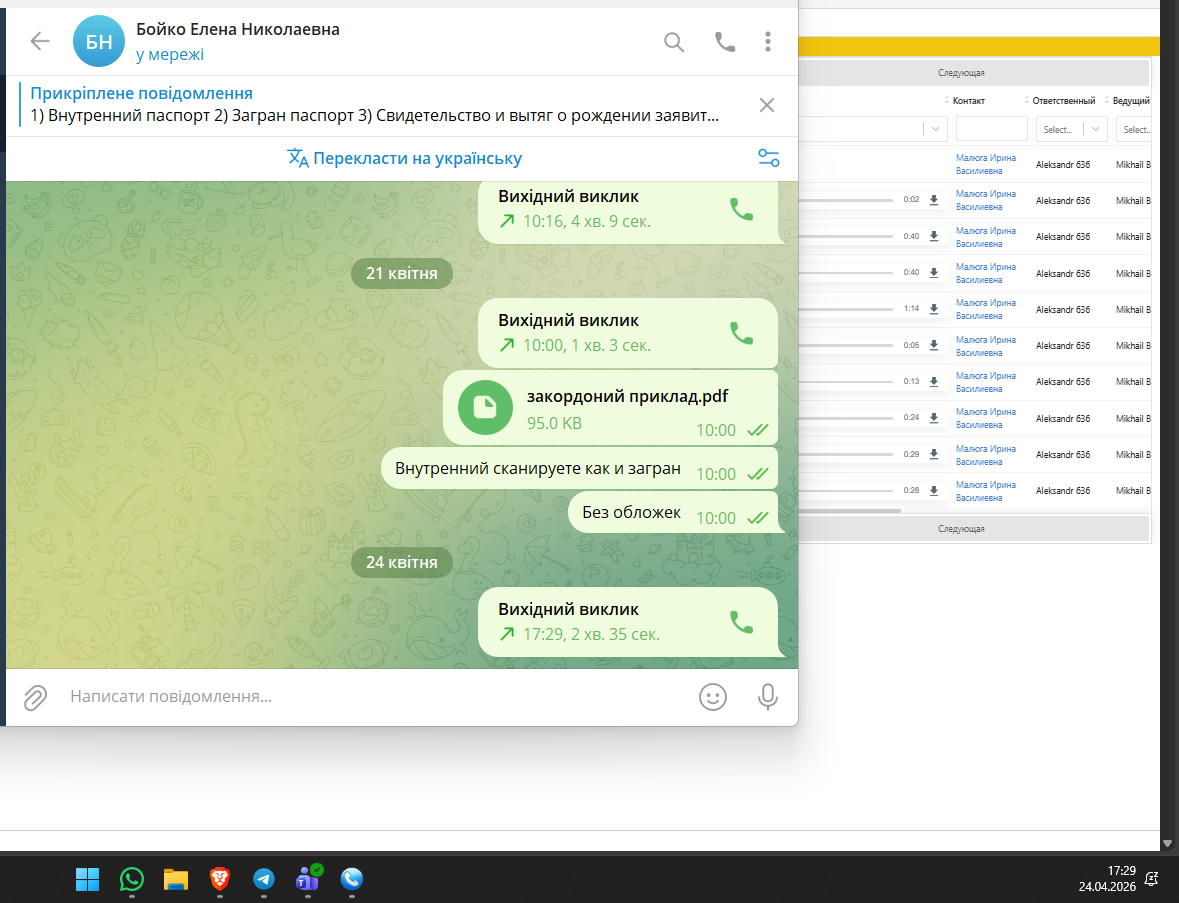The height and width of the screenshot is (903, 1179).
Task: Download the 0:02 call recording
Action: (934, 200)
